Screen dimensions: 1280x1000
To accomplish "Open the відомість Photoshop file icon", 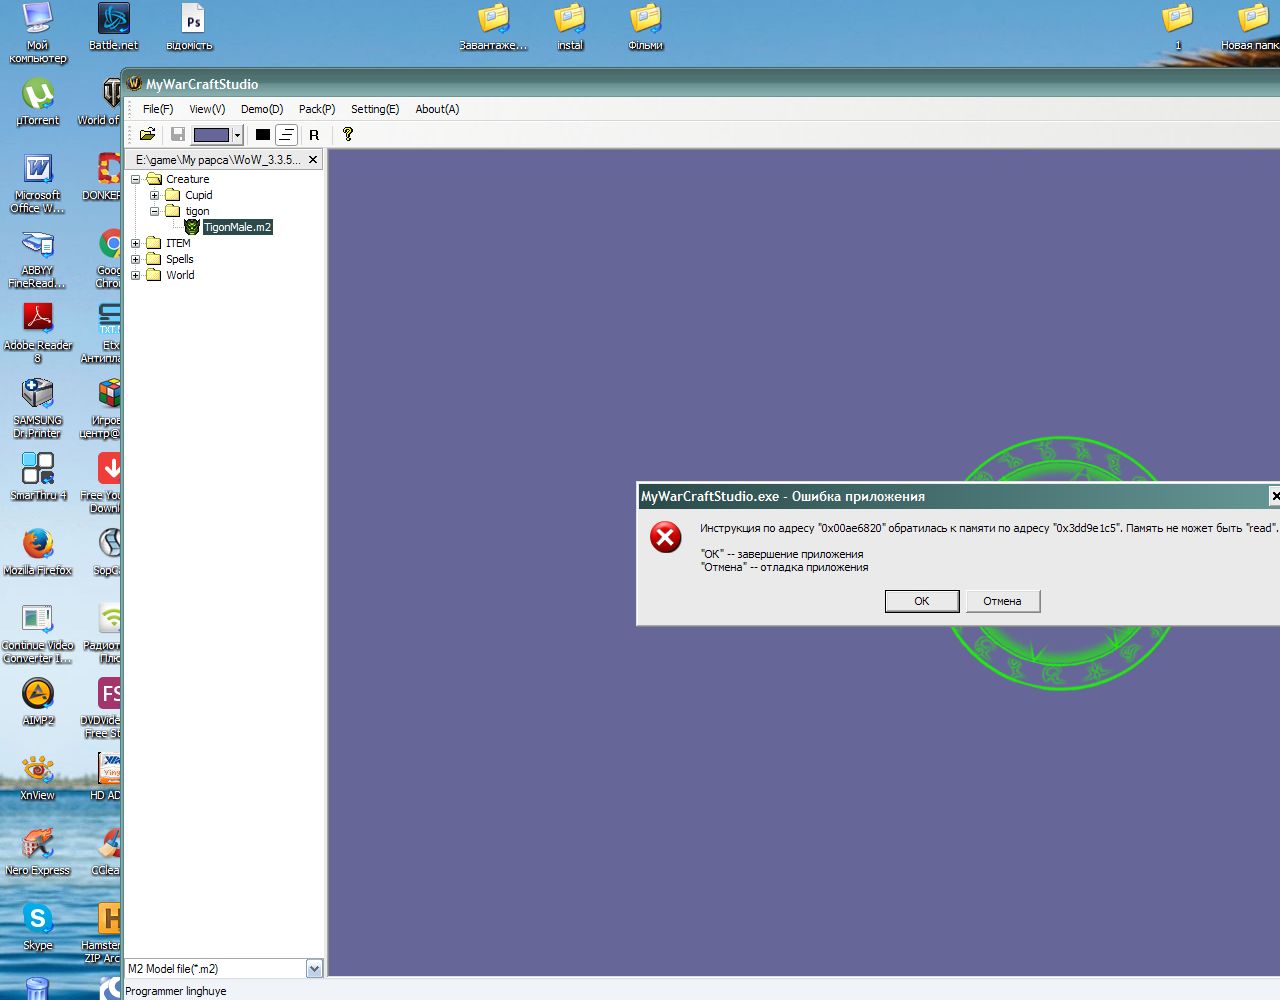I will [x=190, y=27].
